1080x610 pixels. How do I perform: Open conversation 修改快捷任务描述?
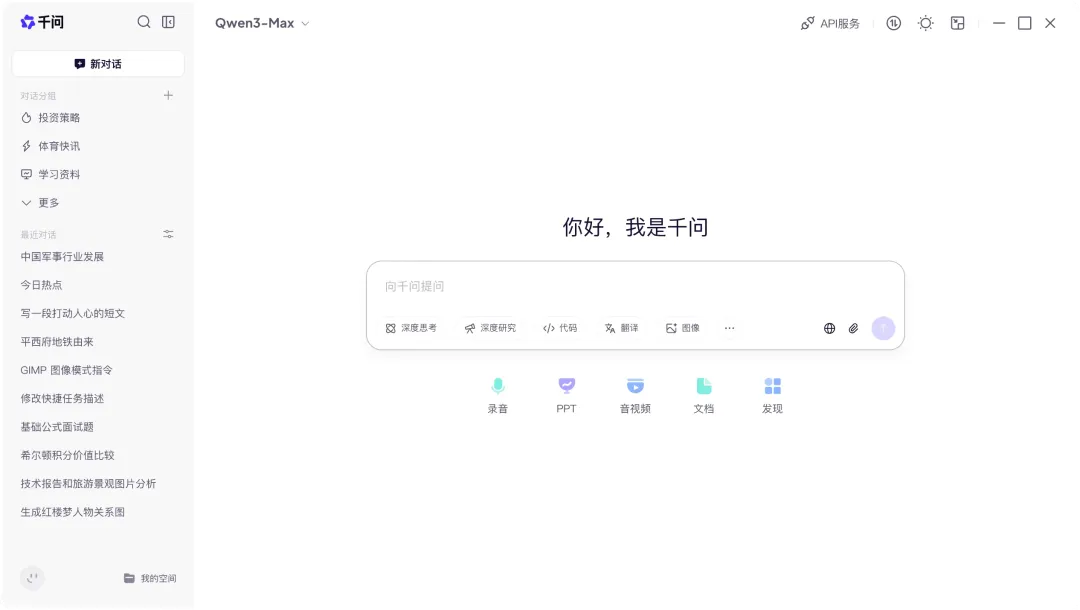point(62,399)
